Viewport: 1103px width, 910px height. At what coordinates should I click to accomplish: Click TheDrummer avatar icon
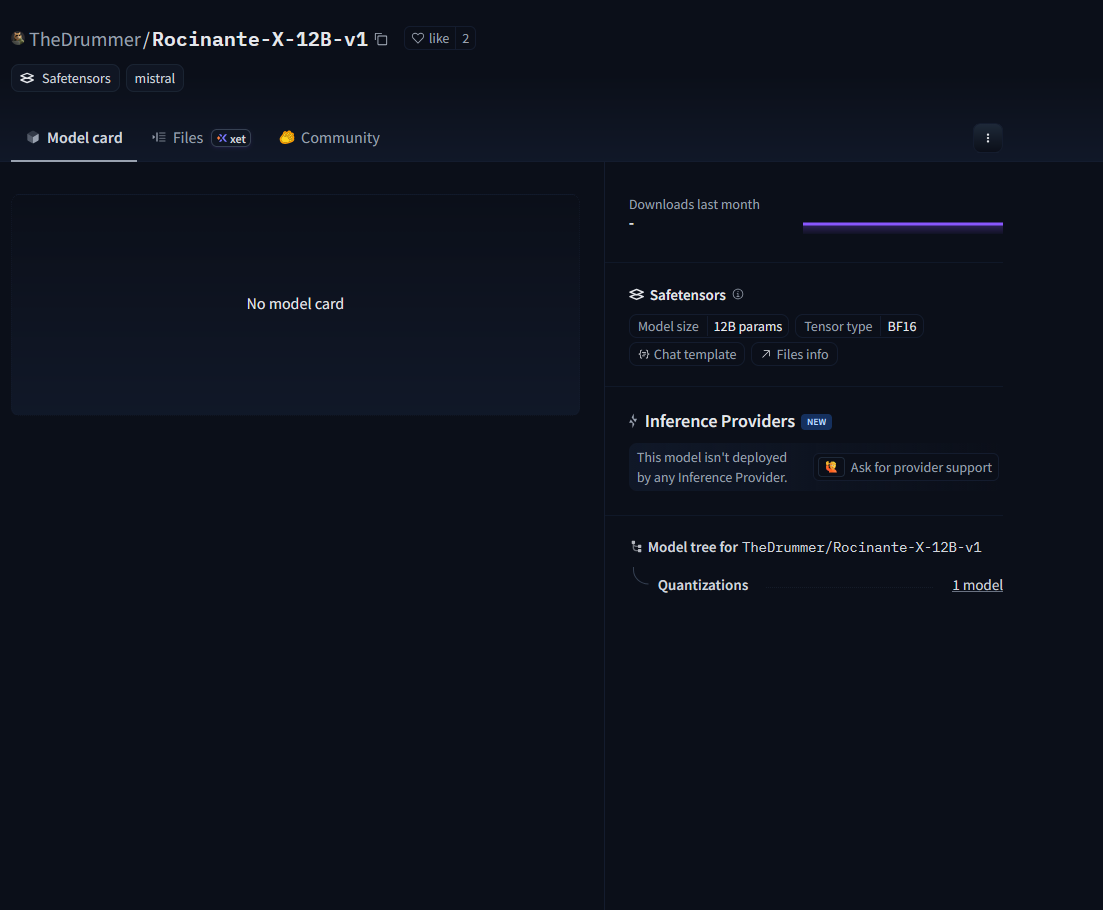pos(18,38)
